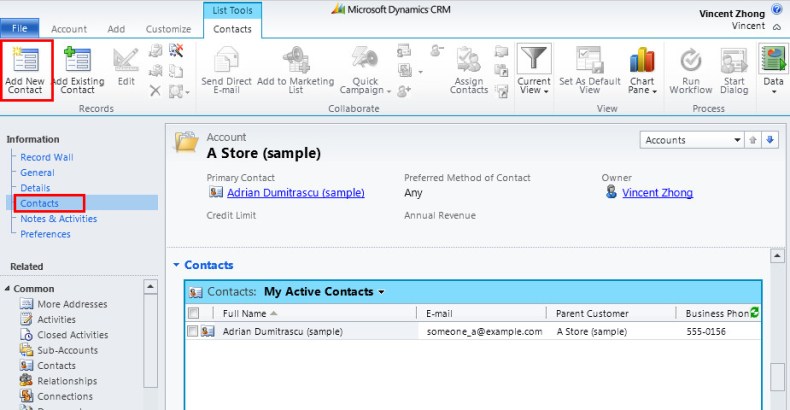Image resolution: width=790 pixels, height=410 pixels.
Task: Click the 555-0156 phone cell
Action: [x=706, y=331]
